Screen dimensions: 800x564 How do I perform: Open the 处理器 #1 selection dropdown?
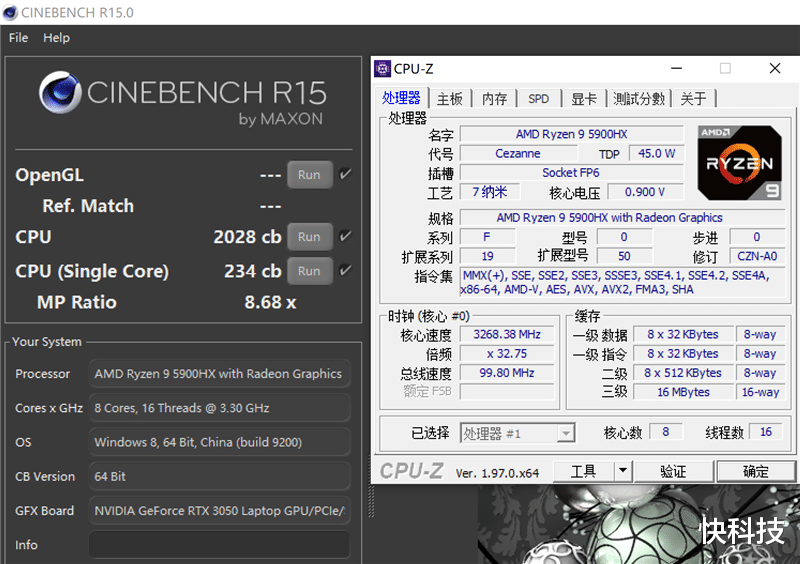517,433
